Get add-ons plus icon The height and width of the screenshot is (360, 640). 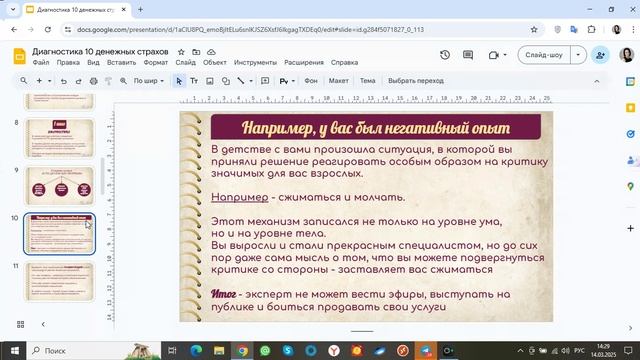[630, 228]
